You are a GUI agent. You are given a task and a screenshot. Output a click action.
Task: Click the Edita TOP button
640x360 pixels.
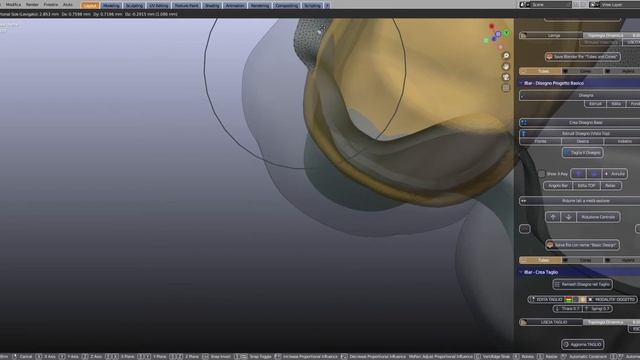(586, 186)
